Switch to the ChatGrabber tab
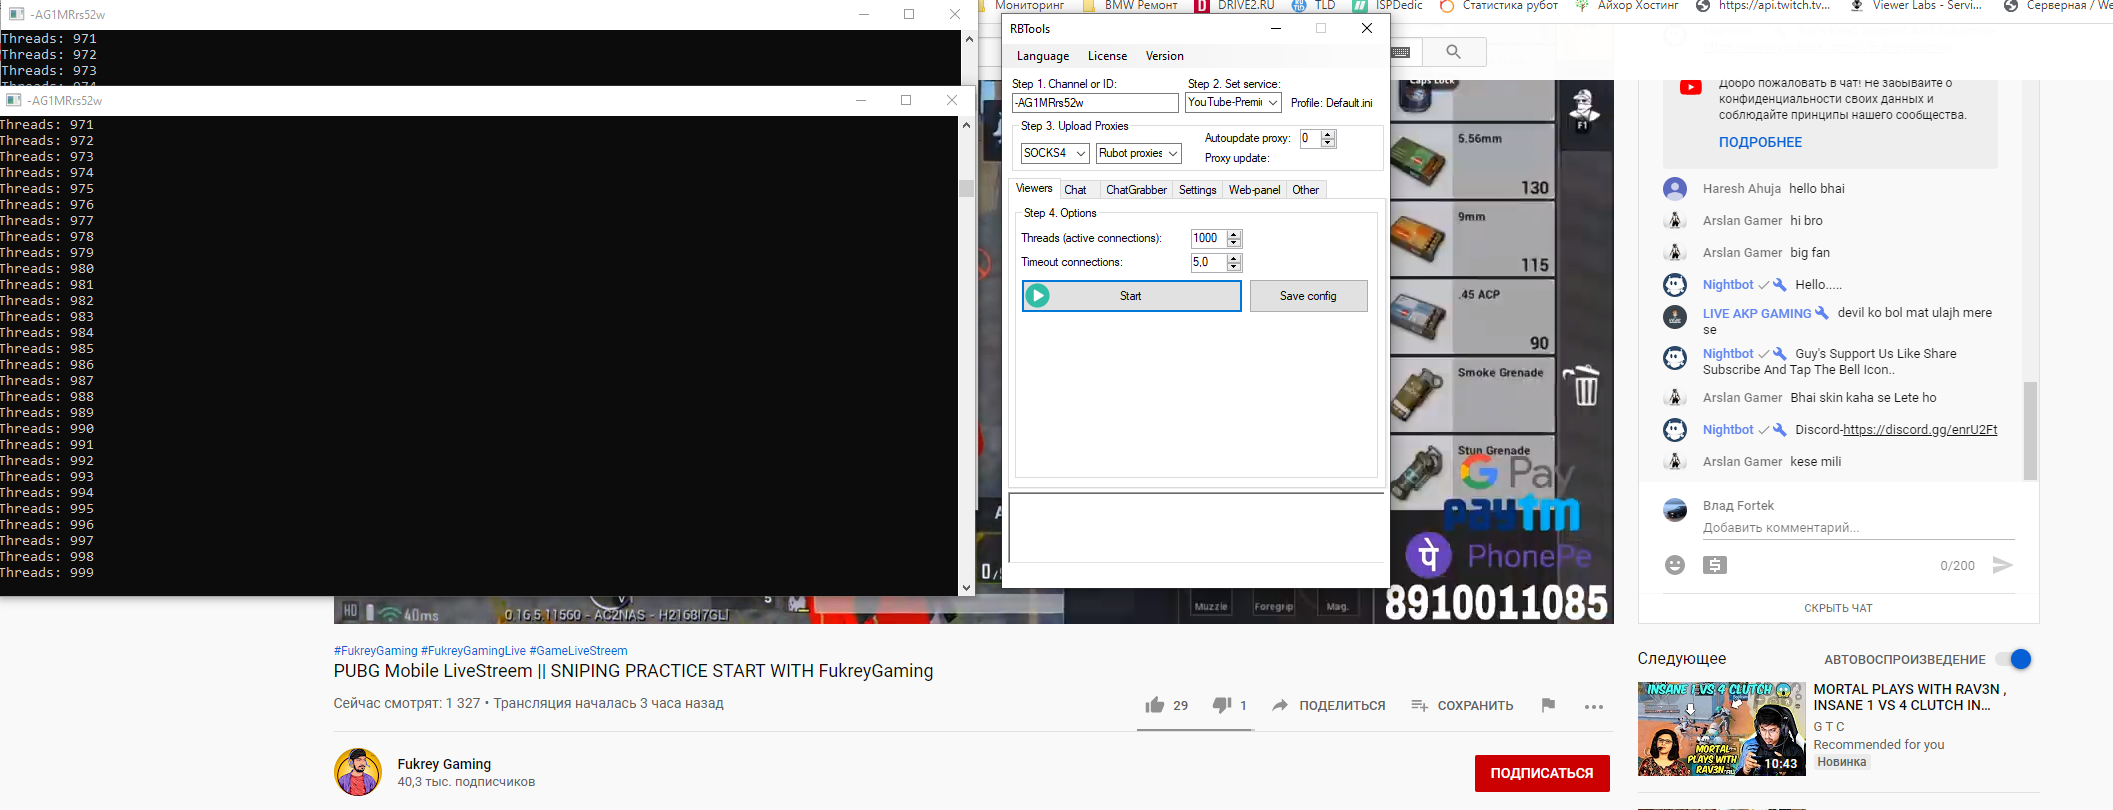Image resolution: width=2113 pixels, height=810 pixels. (x=1136, y=190)
